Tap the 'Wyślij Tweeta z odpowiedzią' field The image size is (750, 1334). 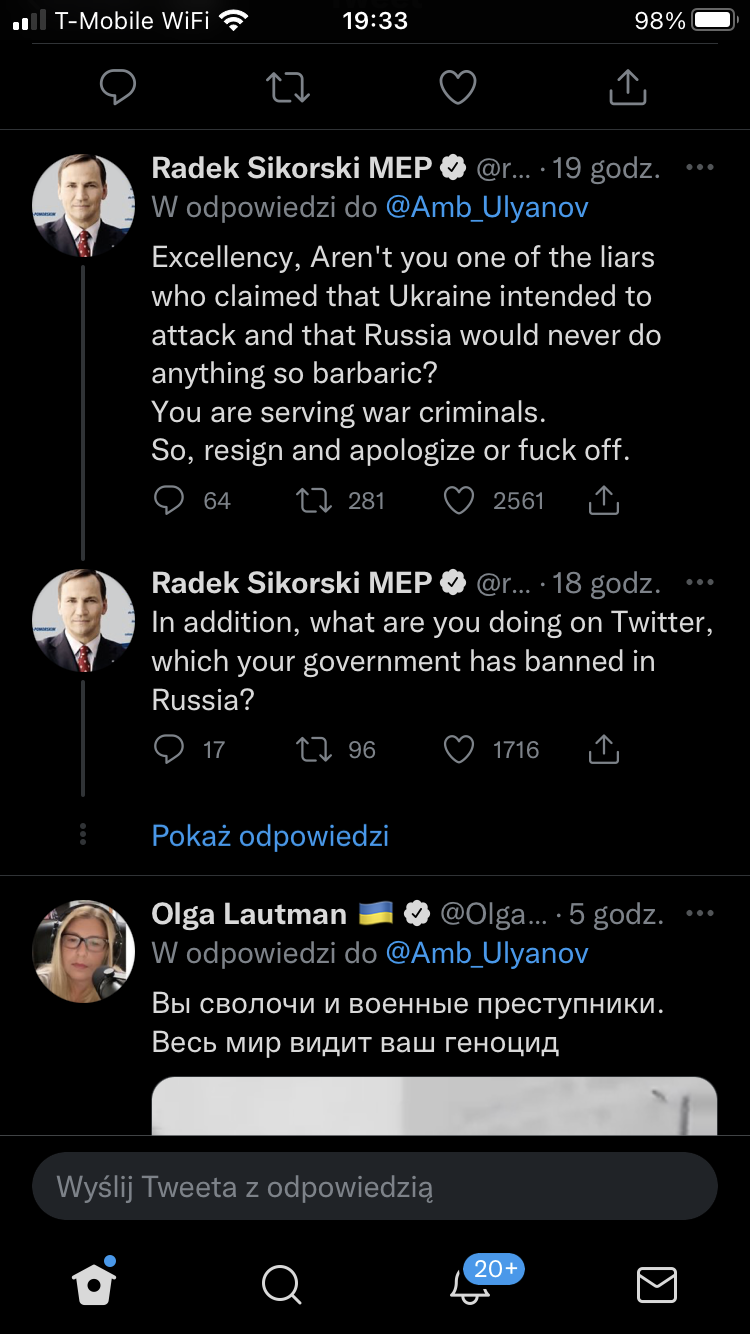pos(375,1187)
